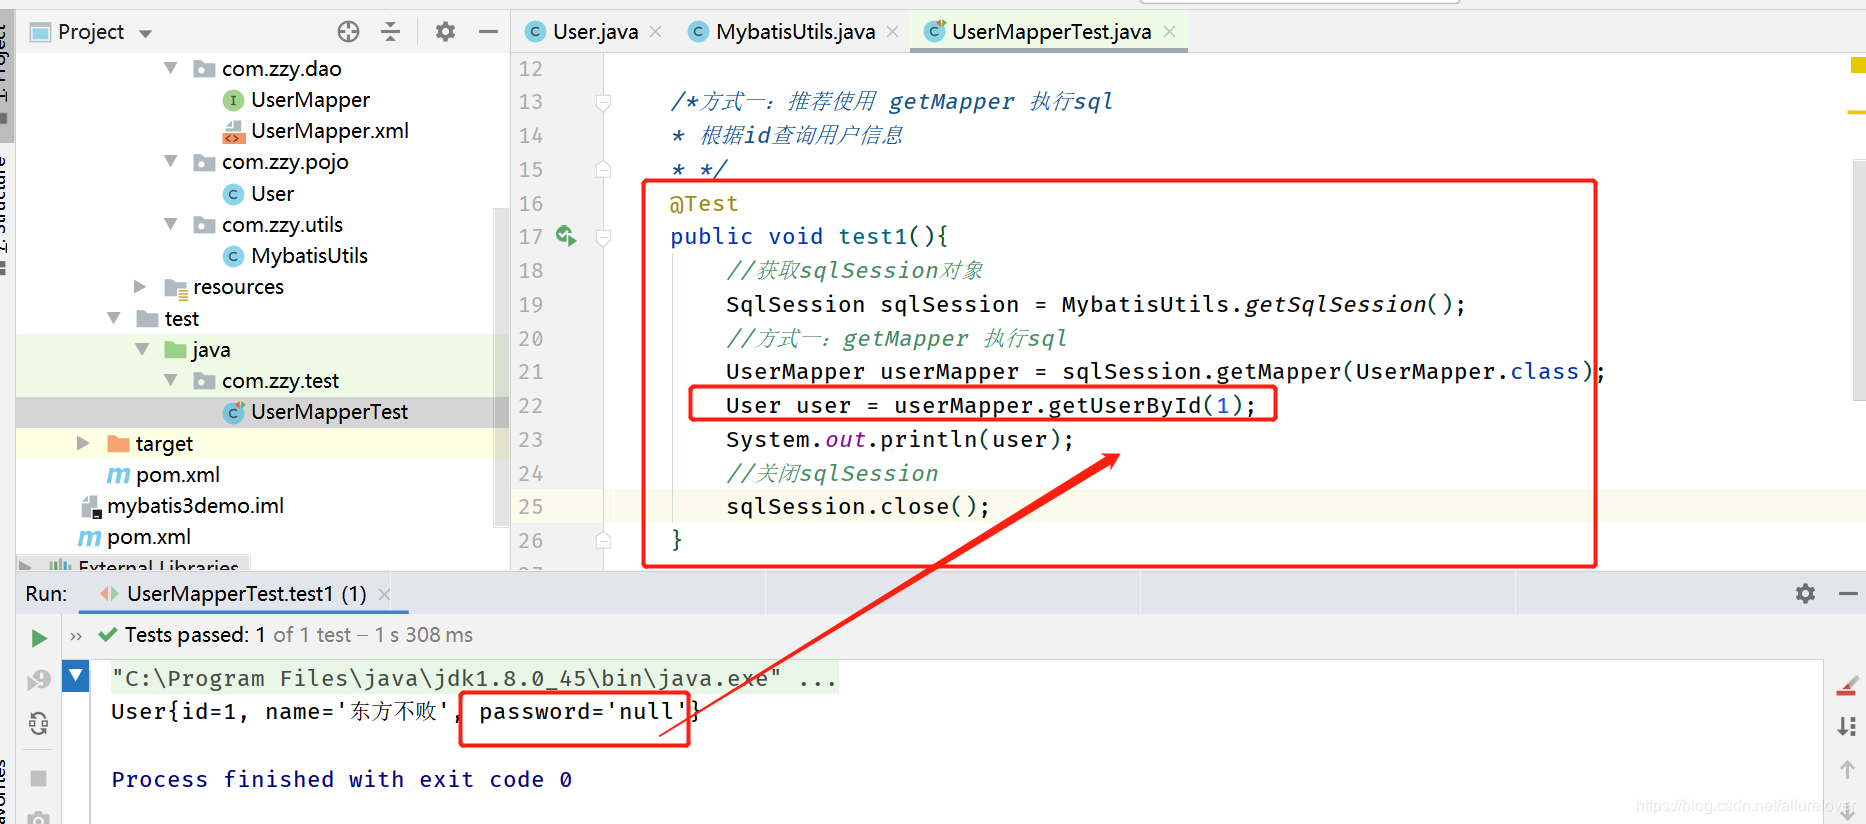Collapse the test java folder

142,349
